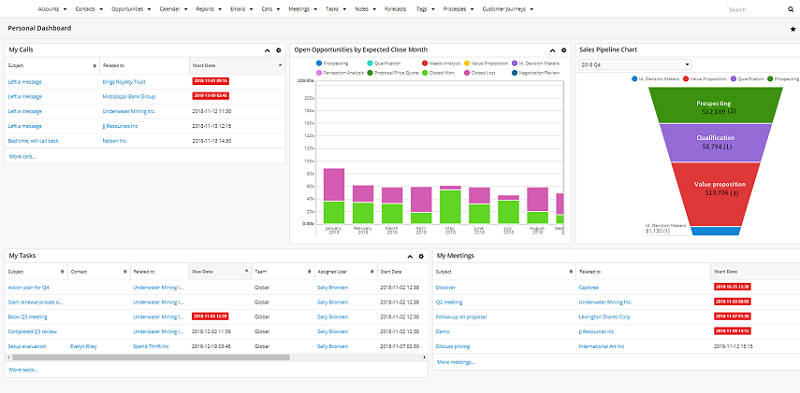The width and height of the screenshot is (800, 393).
Task: Expand the Calendar menu arrow
Action: [186, 9]
